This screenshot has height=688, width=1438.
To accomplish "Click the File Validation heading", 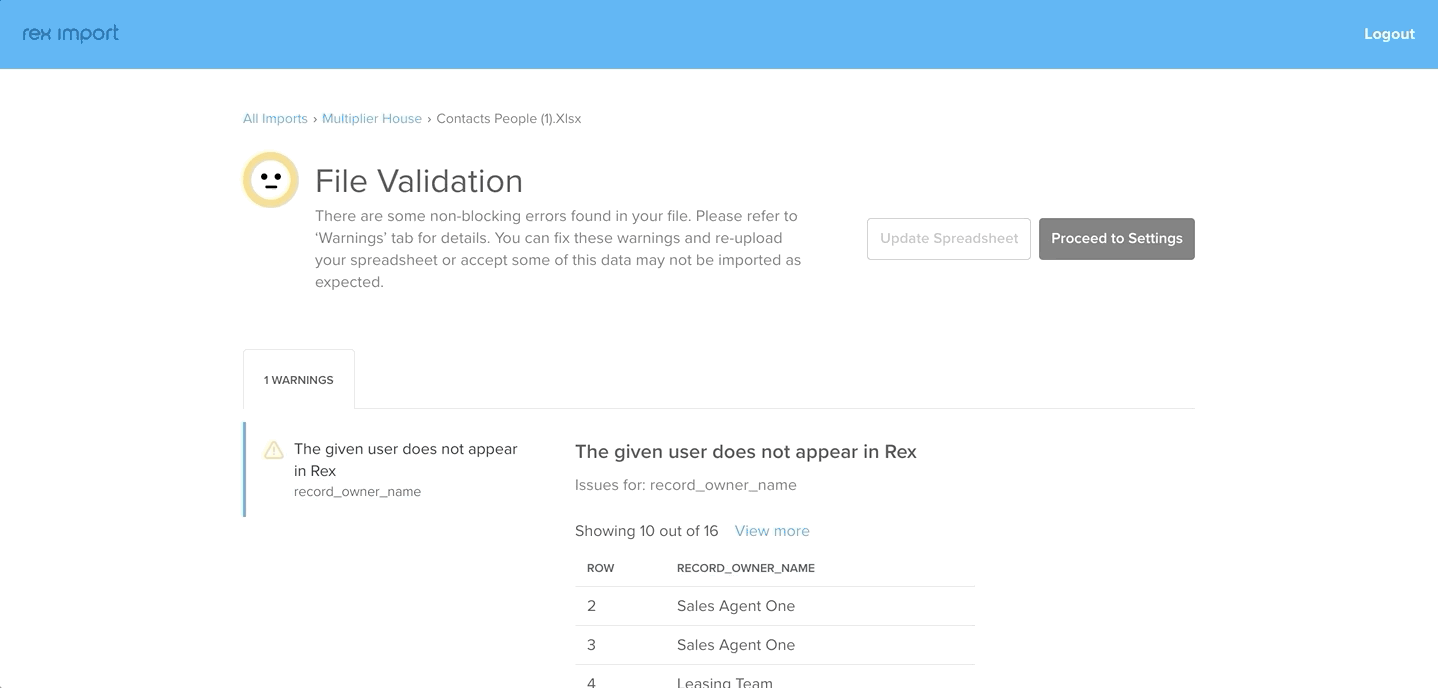I will click(x=419, y=181).
